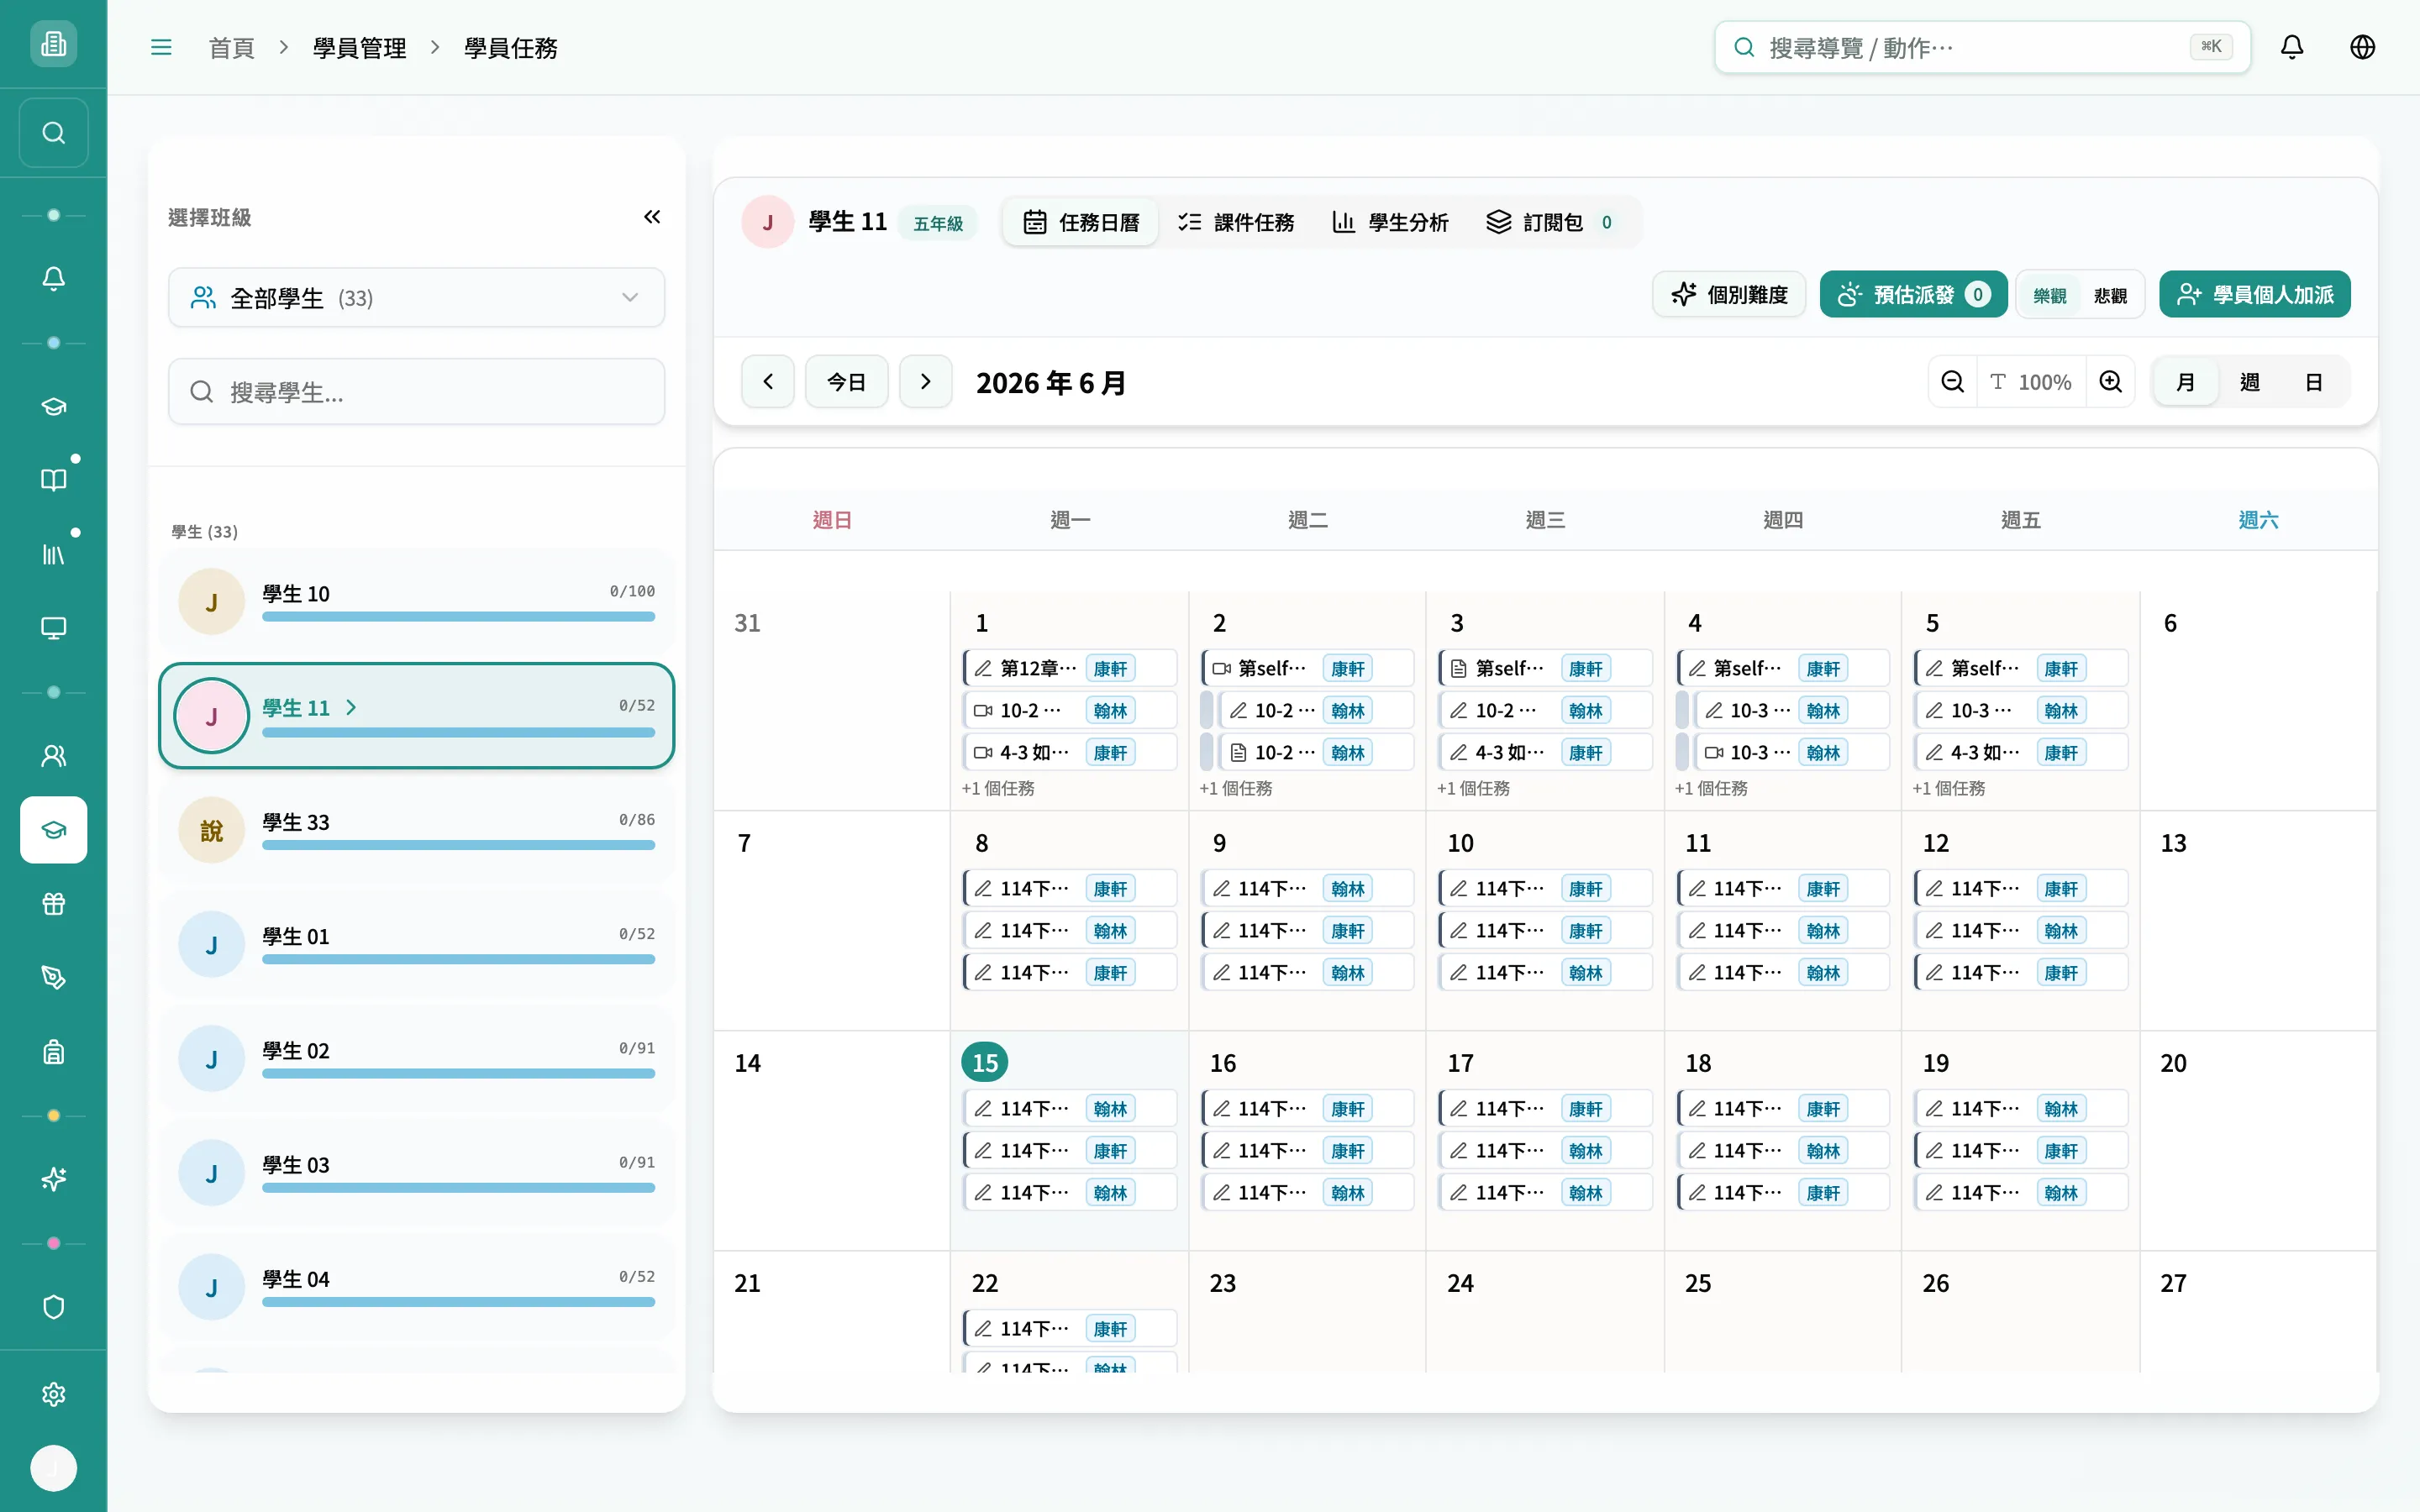The height and width of the screenshot is (1512, 2420).
Task: Click the sidebar monitor screen icon
Action: coord(54,628)
